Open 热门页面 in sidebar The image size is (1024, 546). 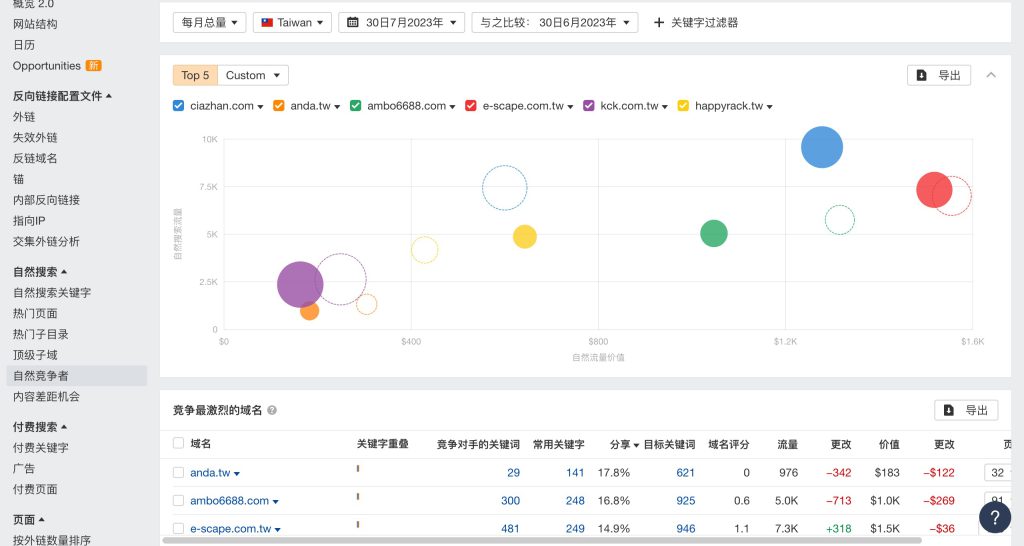pos(35,313)
